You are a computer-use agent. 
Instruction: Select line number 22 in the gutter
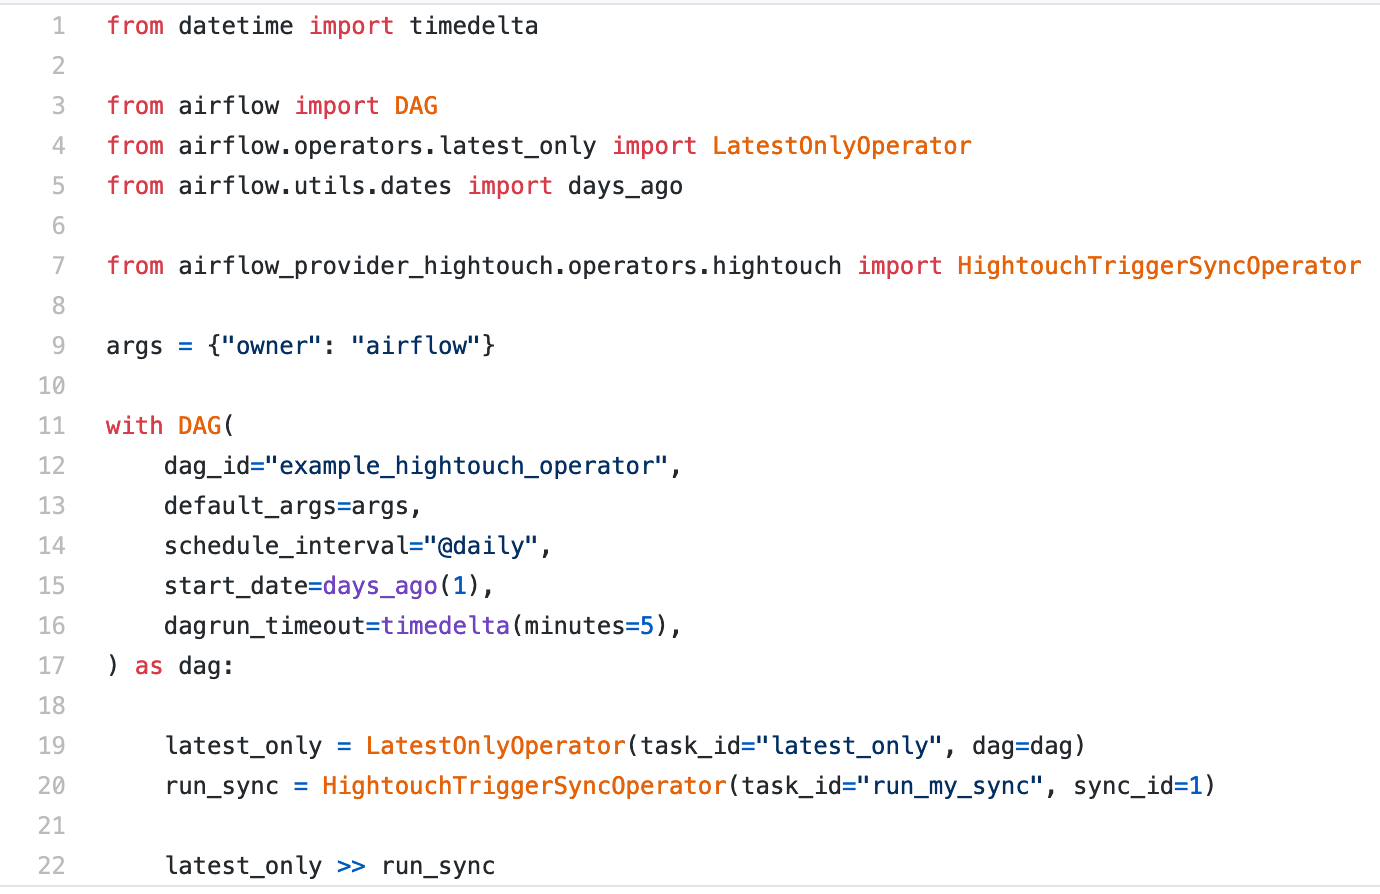(52, 866)
